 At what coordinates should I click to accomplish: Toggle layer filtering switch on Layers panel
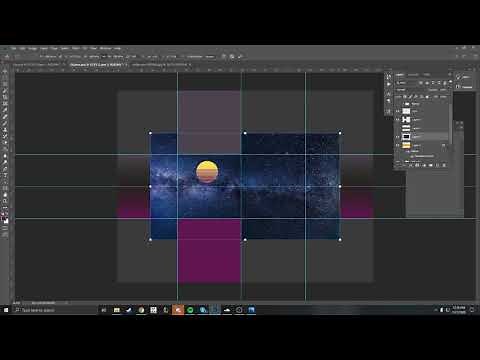click(x=451, y=82)
